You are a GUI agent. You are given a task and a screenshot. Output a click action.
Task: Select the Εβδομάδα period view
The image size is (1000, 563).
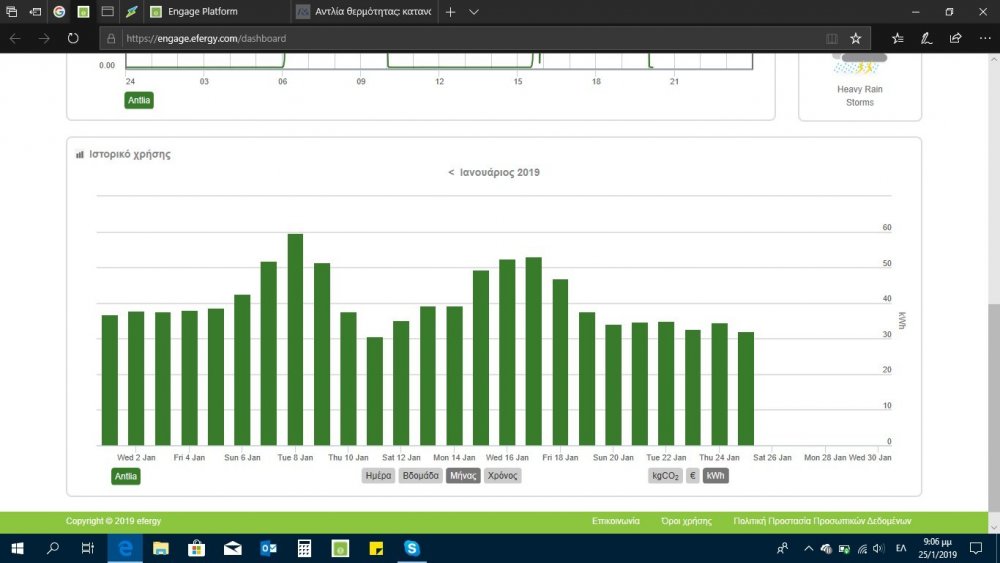click(x=419, y=476)
